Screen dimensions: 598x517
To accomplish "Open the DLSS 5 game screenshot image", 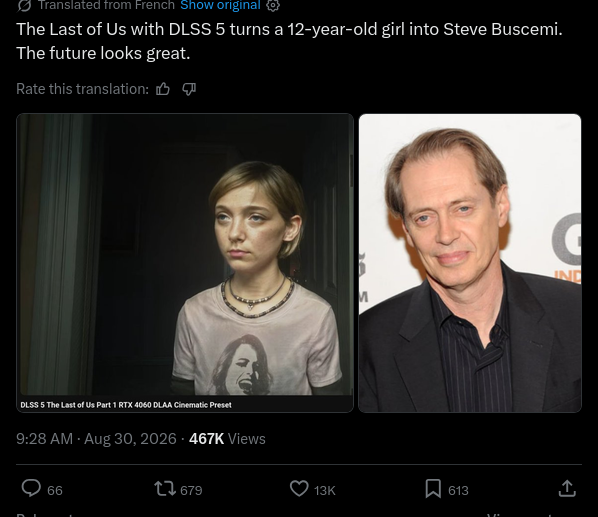I will pyautogui.click(x=185, y=263).
